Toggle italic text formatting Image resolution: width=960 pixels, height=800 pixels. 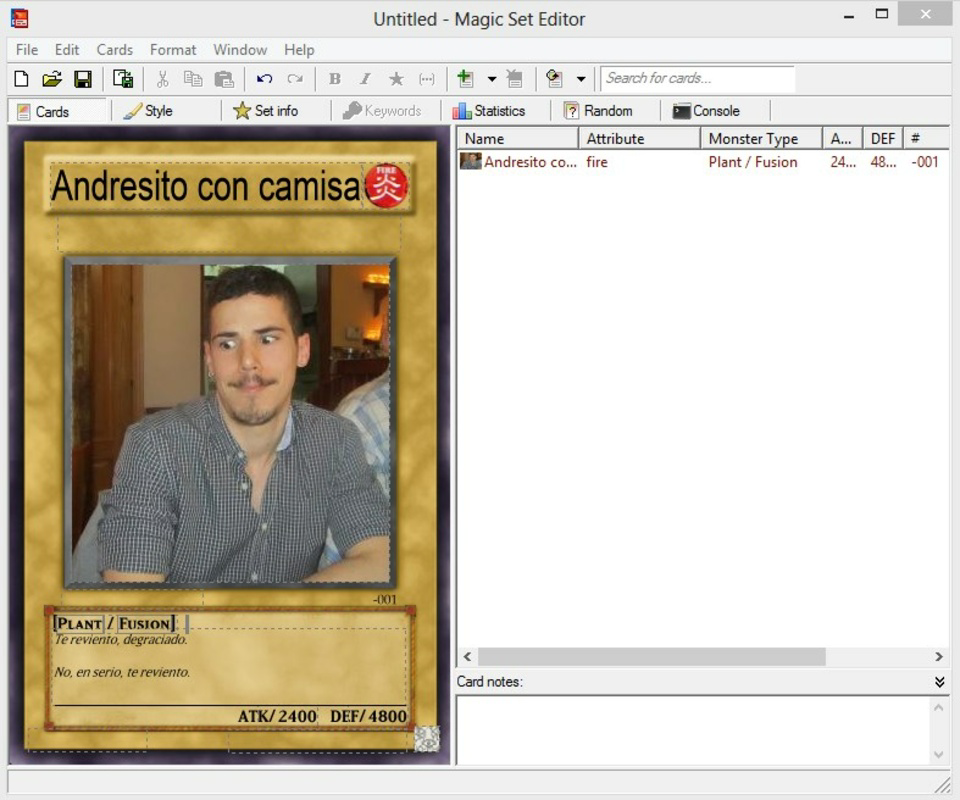(x=365, y=78)
